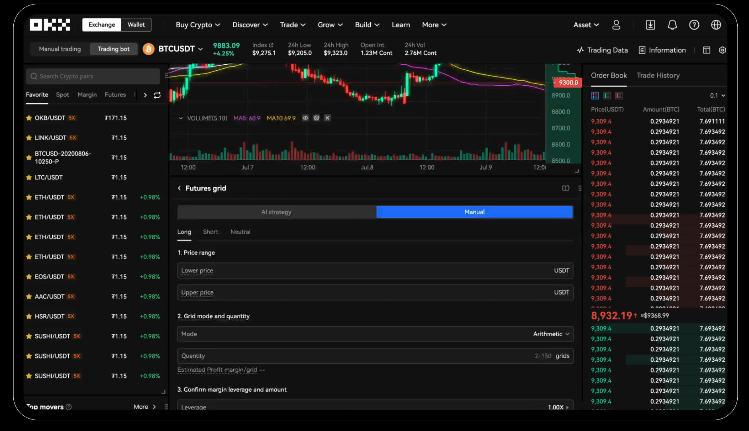Expand the Buy Crypto menu

tap(198, 25)
